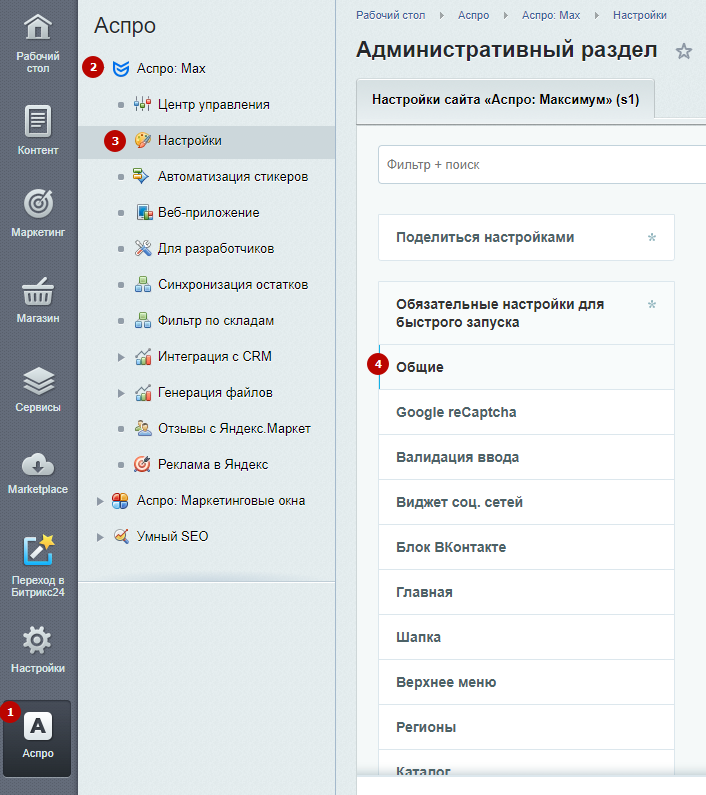Select the Аспро sidebar section
706x795 pixels.
38,738
